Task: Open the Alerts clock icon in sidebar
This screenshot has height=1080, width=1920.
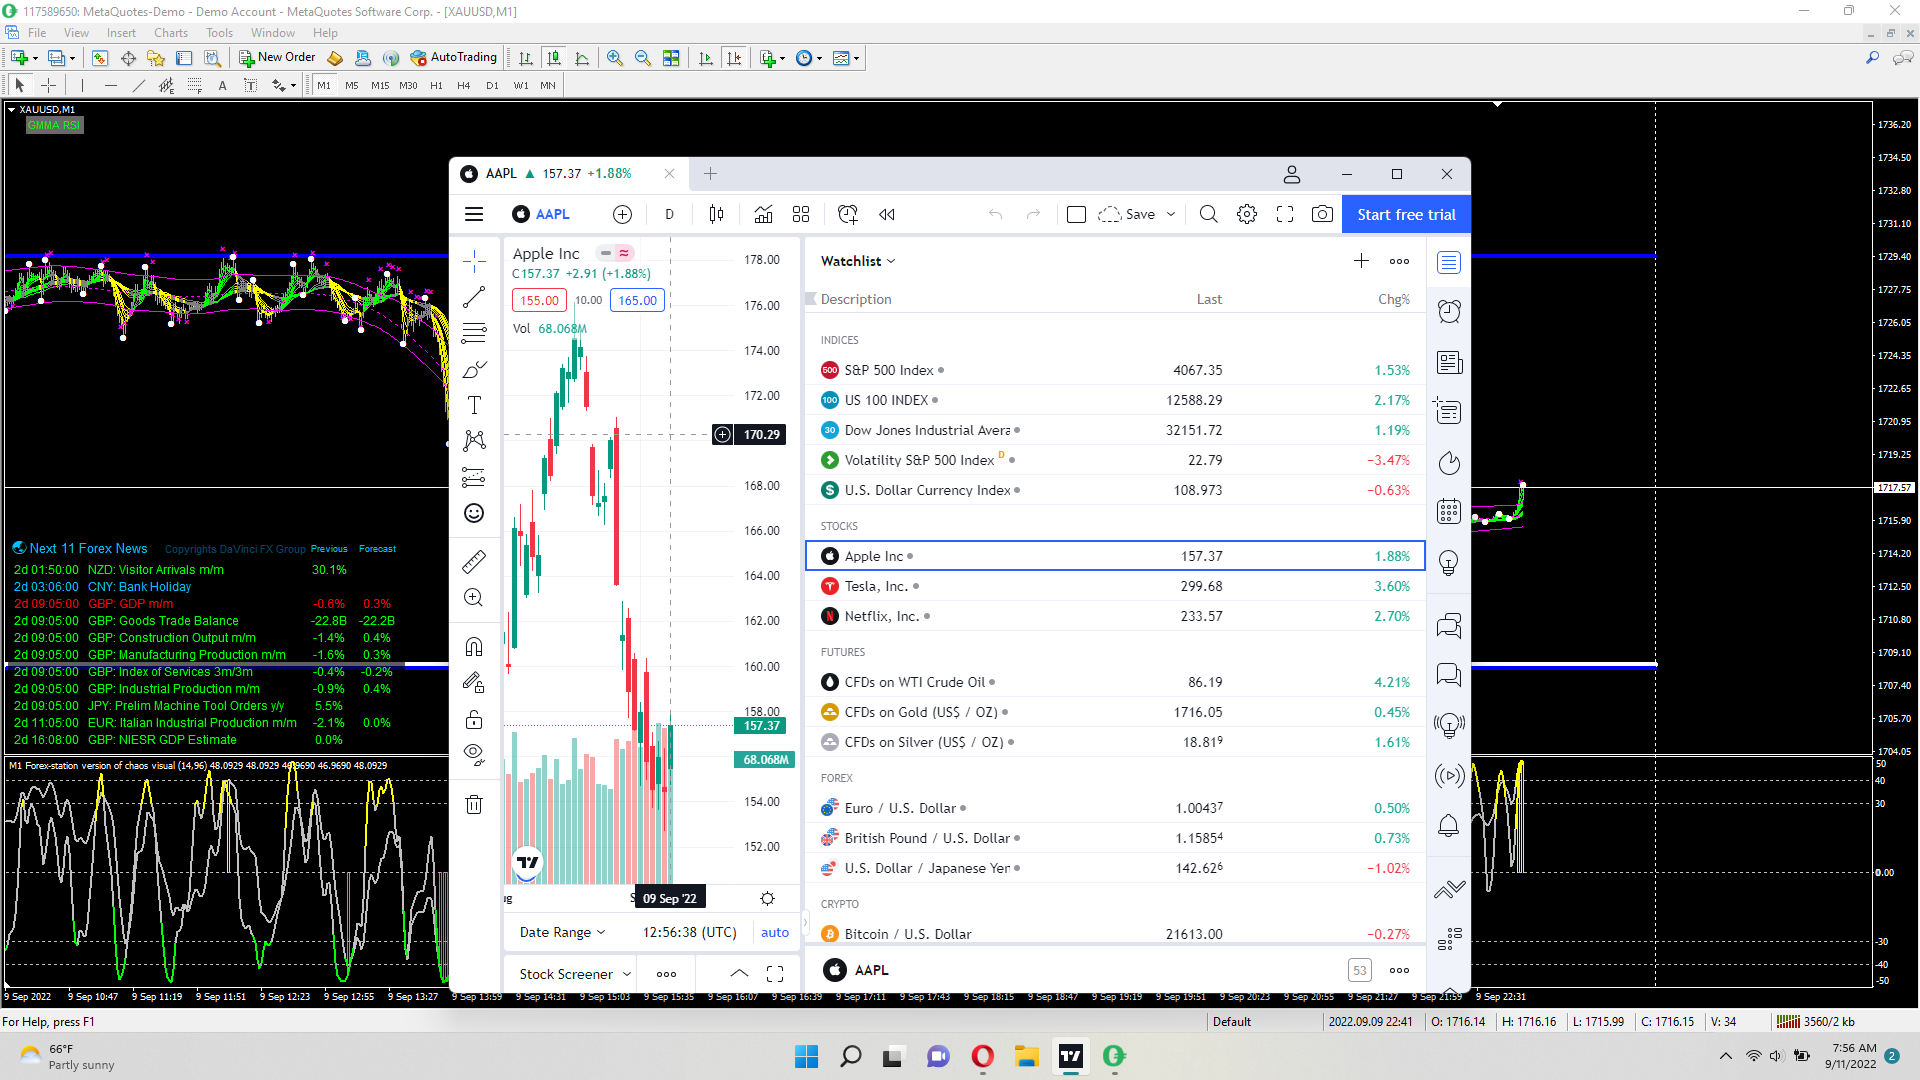Action: tap(1449, 312)
